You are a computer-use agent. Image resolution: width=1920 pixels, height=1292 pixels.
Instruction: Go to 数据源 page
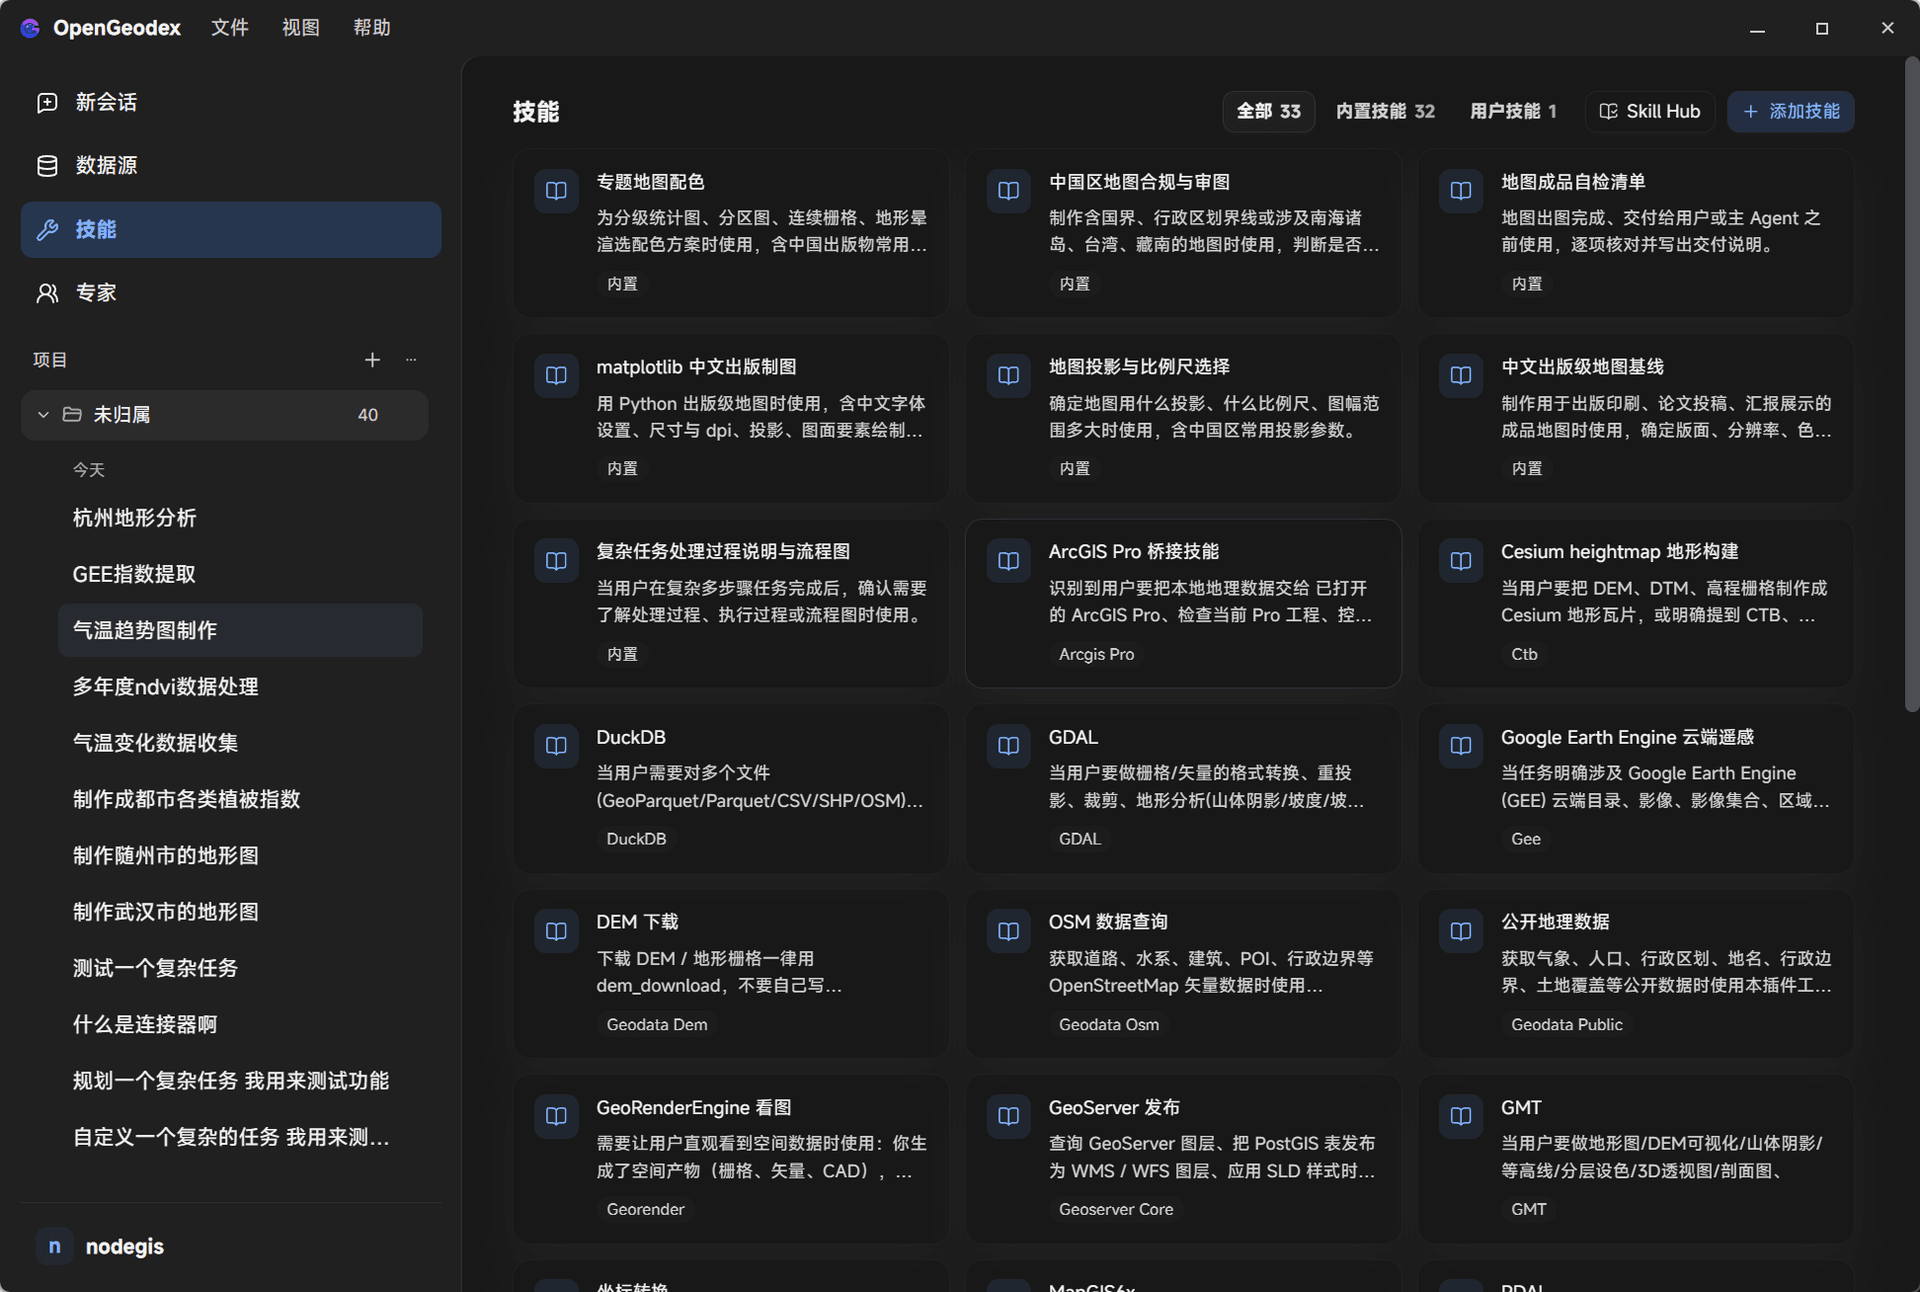231,166
